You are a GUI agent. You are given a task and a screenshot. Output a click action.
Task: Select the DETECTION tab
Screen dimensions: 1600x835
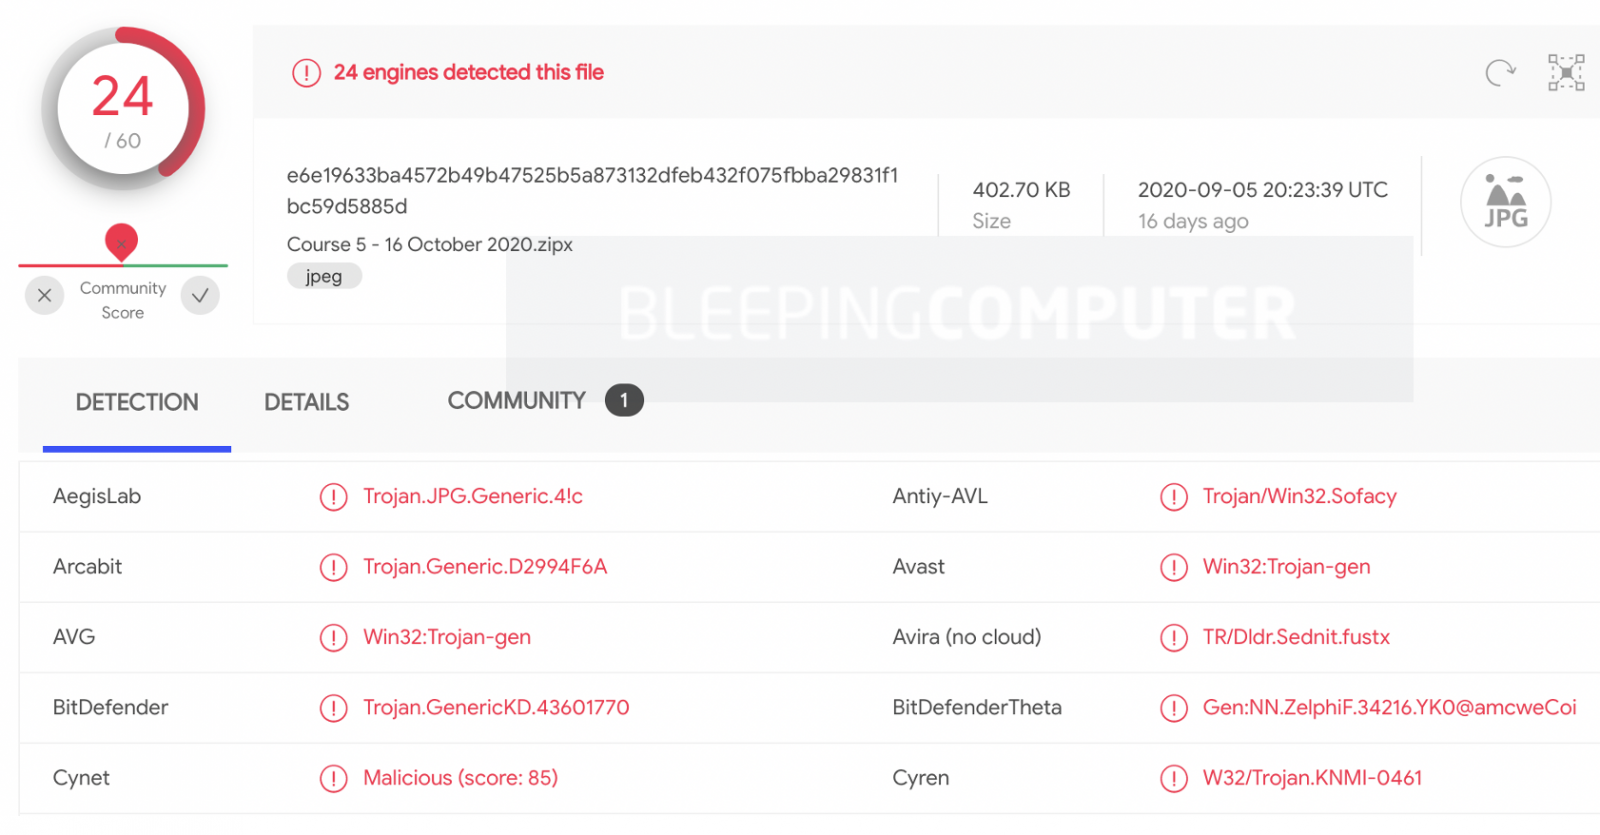pos(137,402)
